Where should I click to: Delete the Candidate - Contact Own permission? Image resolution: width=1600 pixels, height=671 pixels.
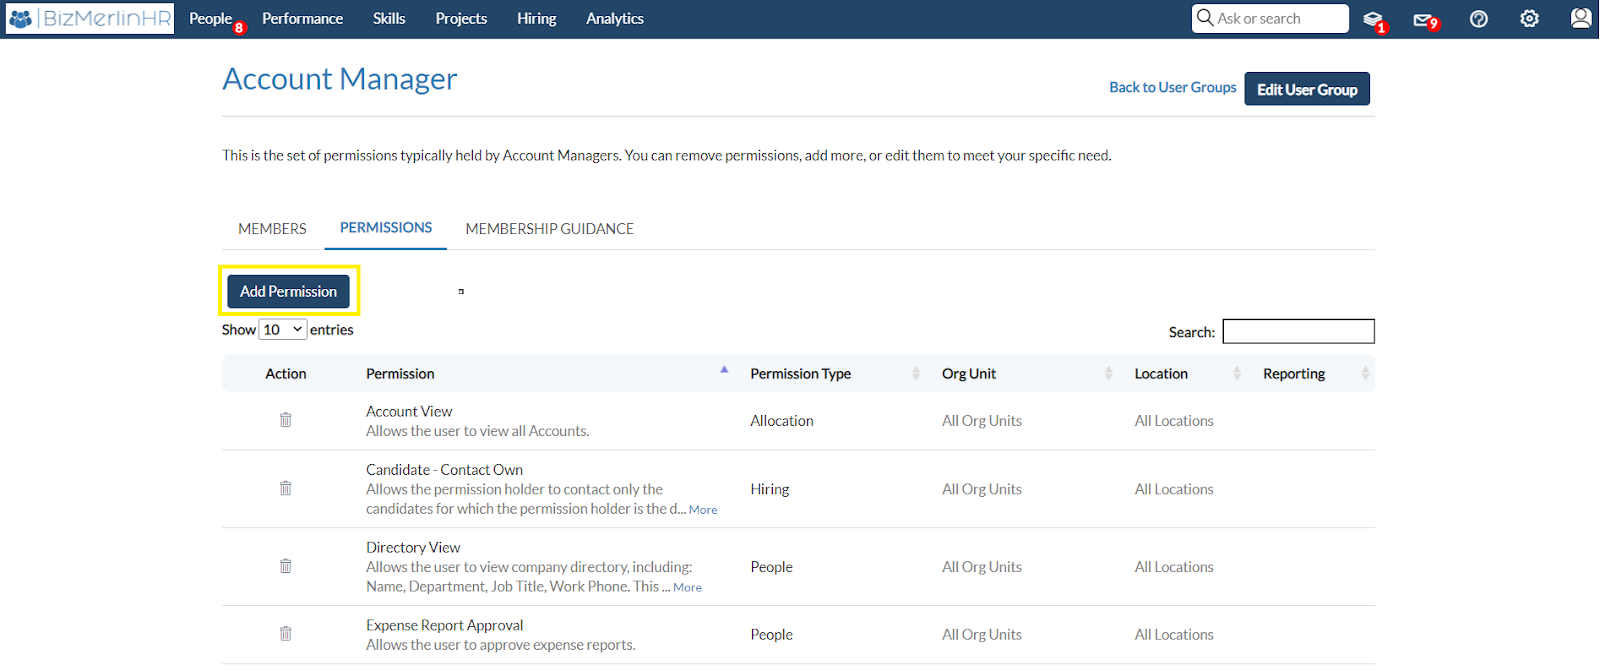tap(286, 488)
